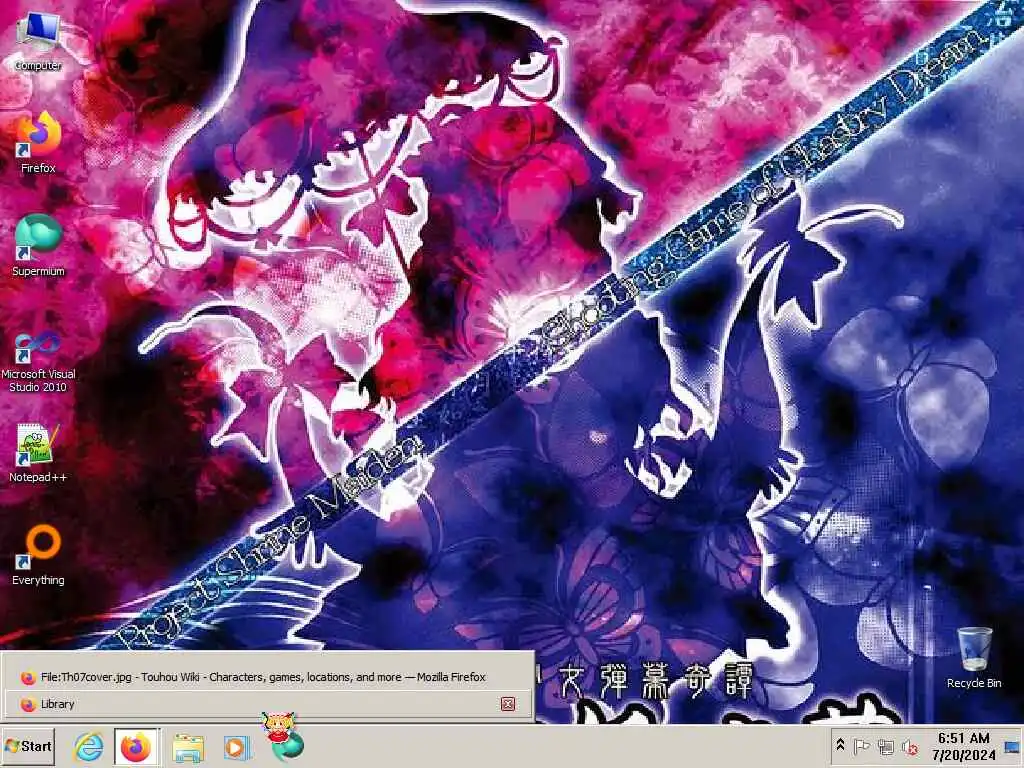
Task: Open the Start menu
Action: point(28,746)
